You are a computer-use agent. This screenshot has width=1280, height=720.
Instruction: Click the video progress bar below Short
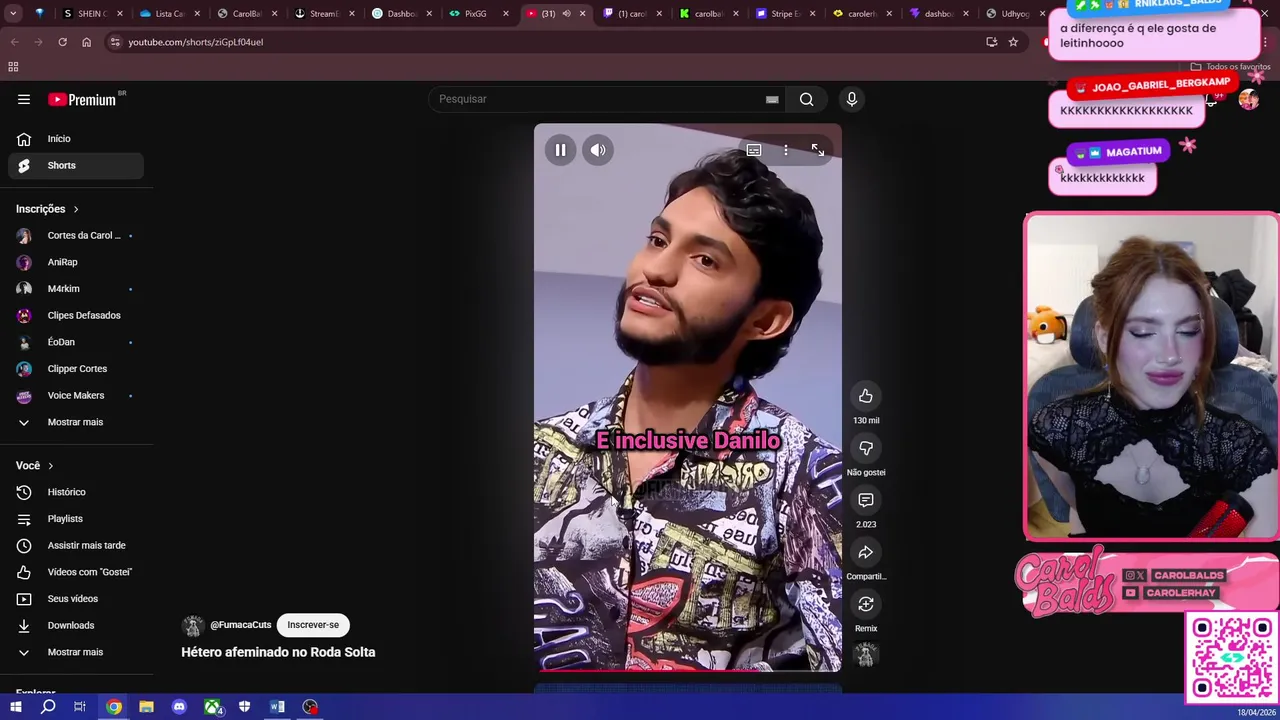(x=688, y=670)
